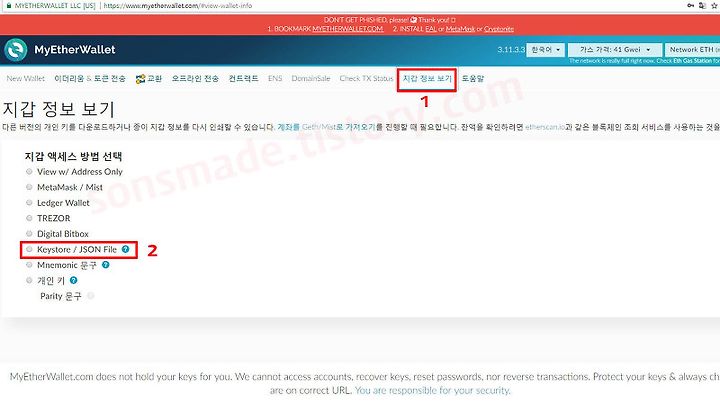The height and width of the screenshot is (404, 720).
Task: Click version number 3.11.3.3
Action: [511, 50]
